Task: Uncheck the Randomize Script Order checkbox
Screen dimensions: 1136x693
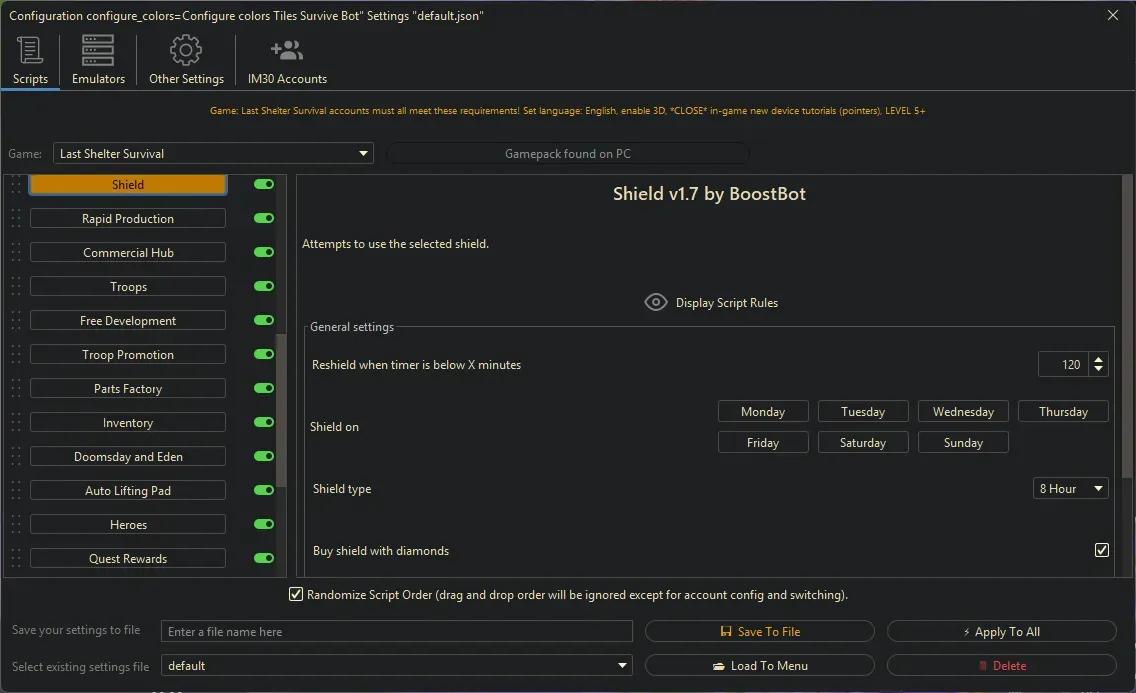Action: pyautogui.click(x=296, y=595)
